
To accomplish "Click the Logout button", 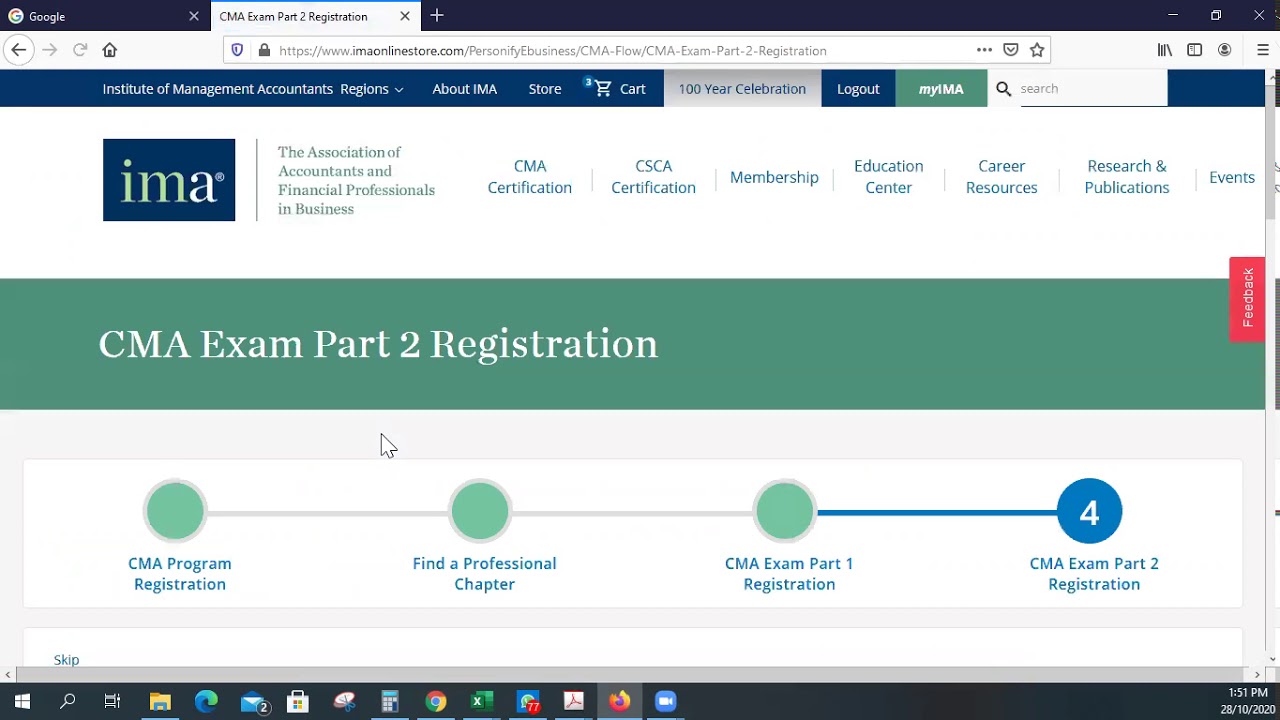I will pos(858,88).
